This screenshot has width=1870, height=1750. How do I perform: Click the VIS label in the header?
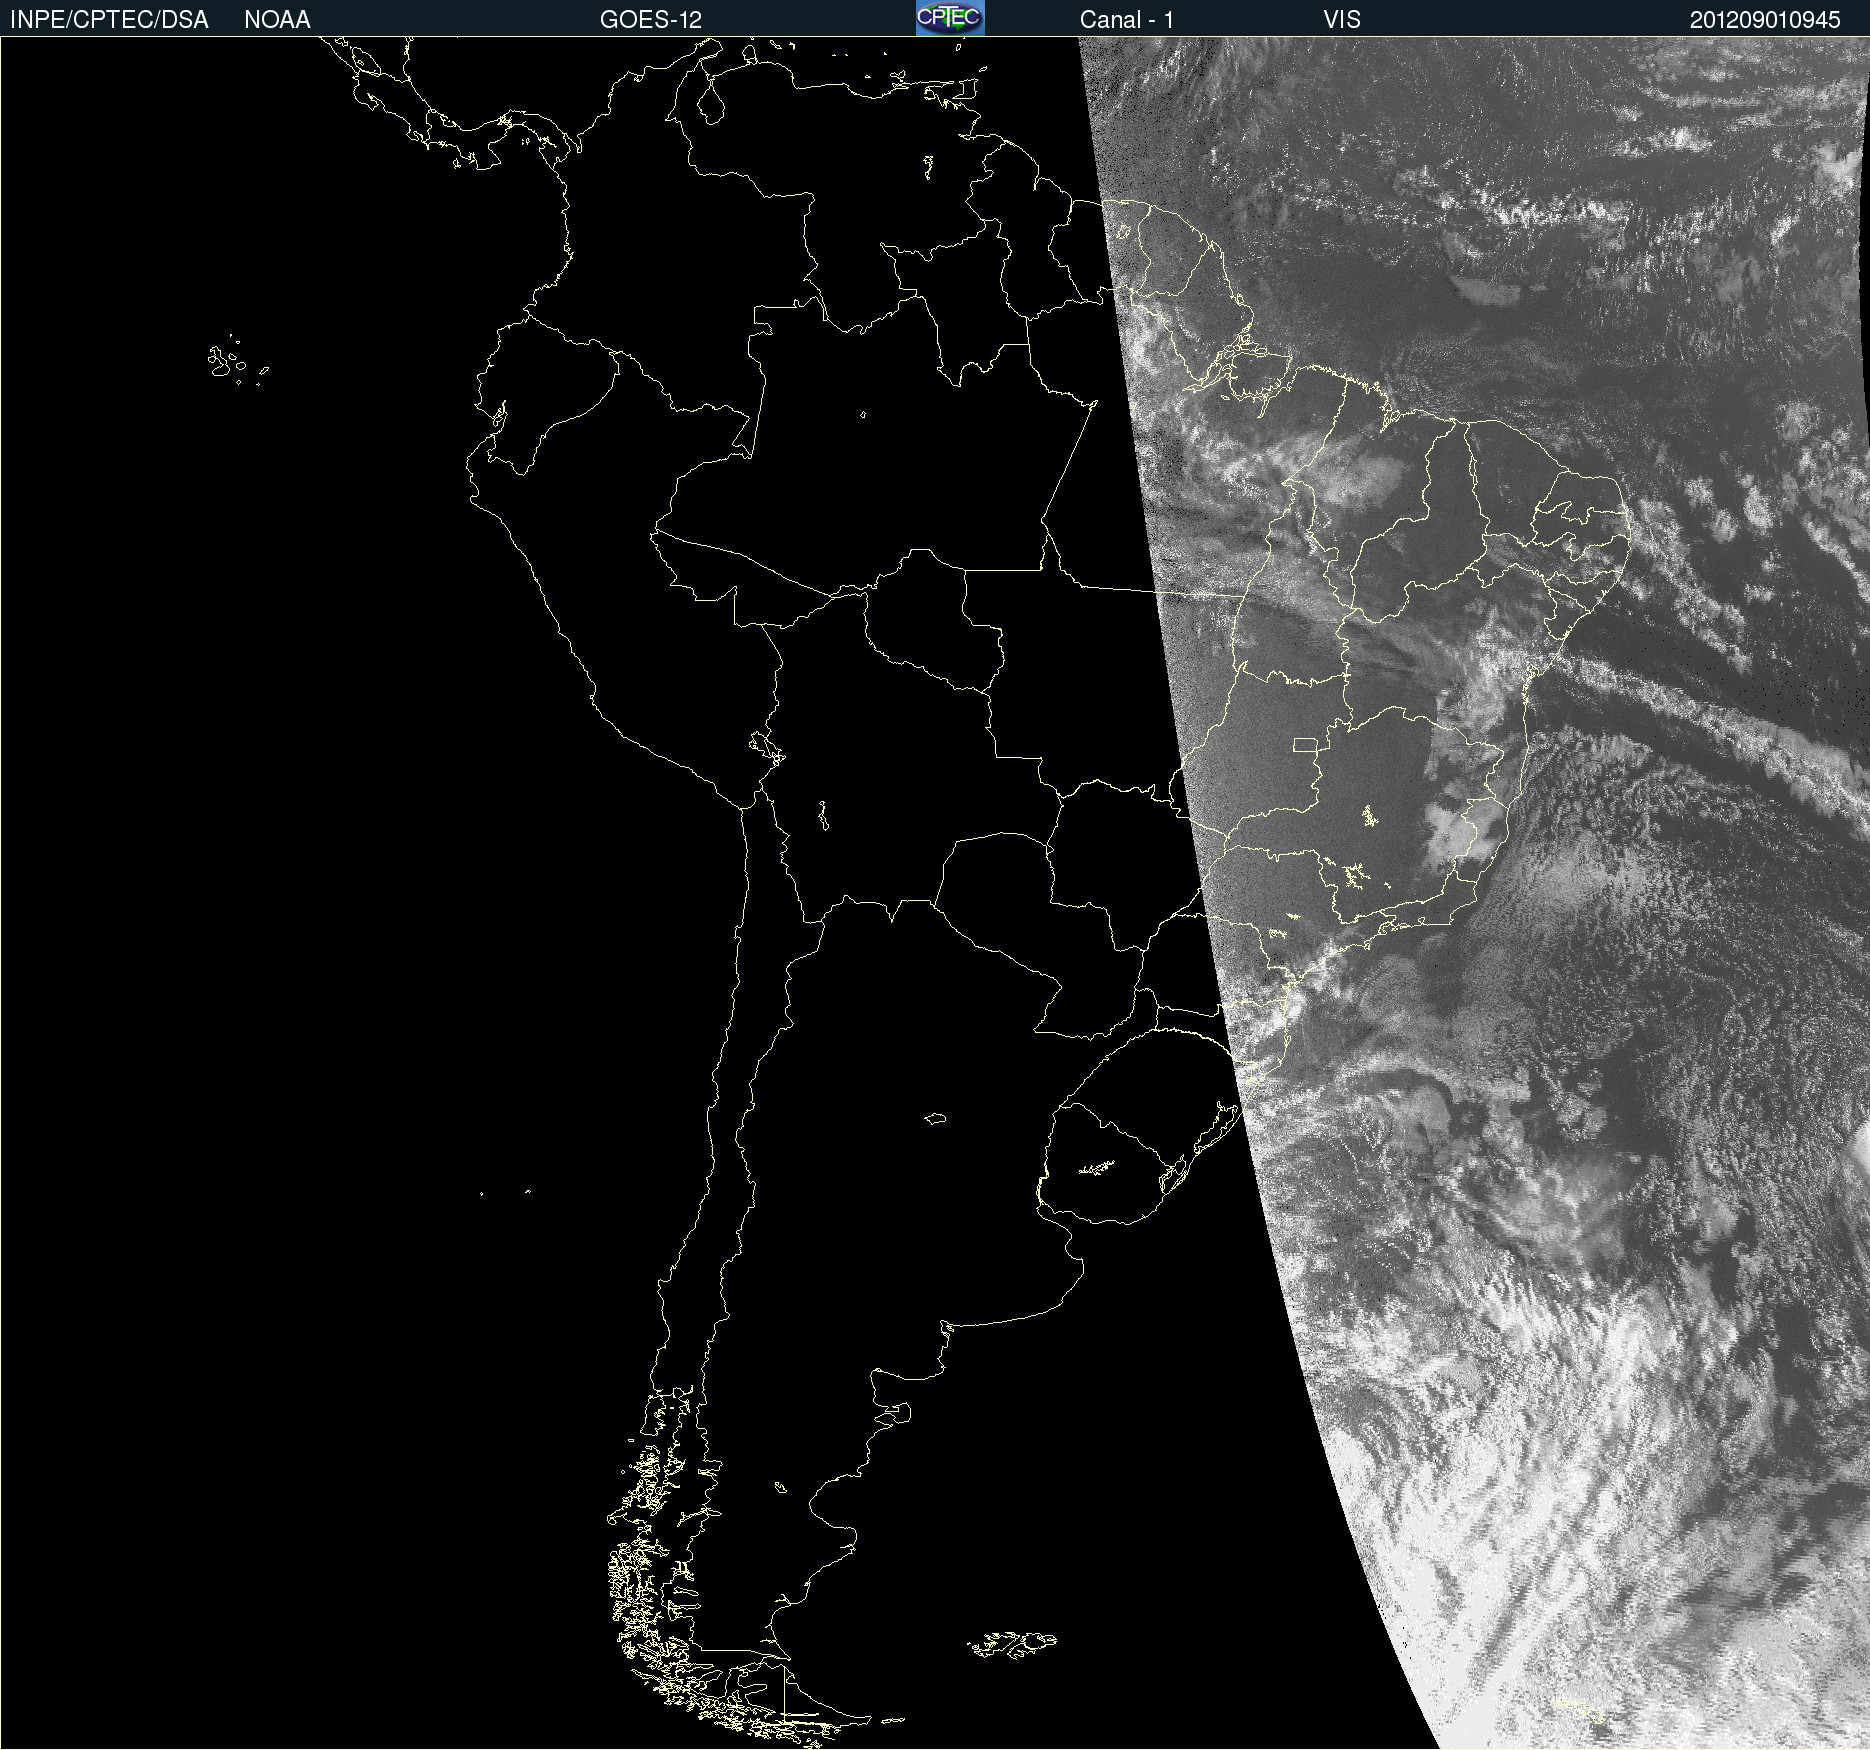(1342, 20)
